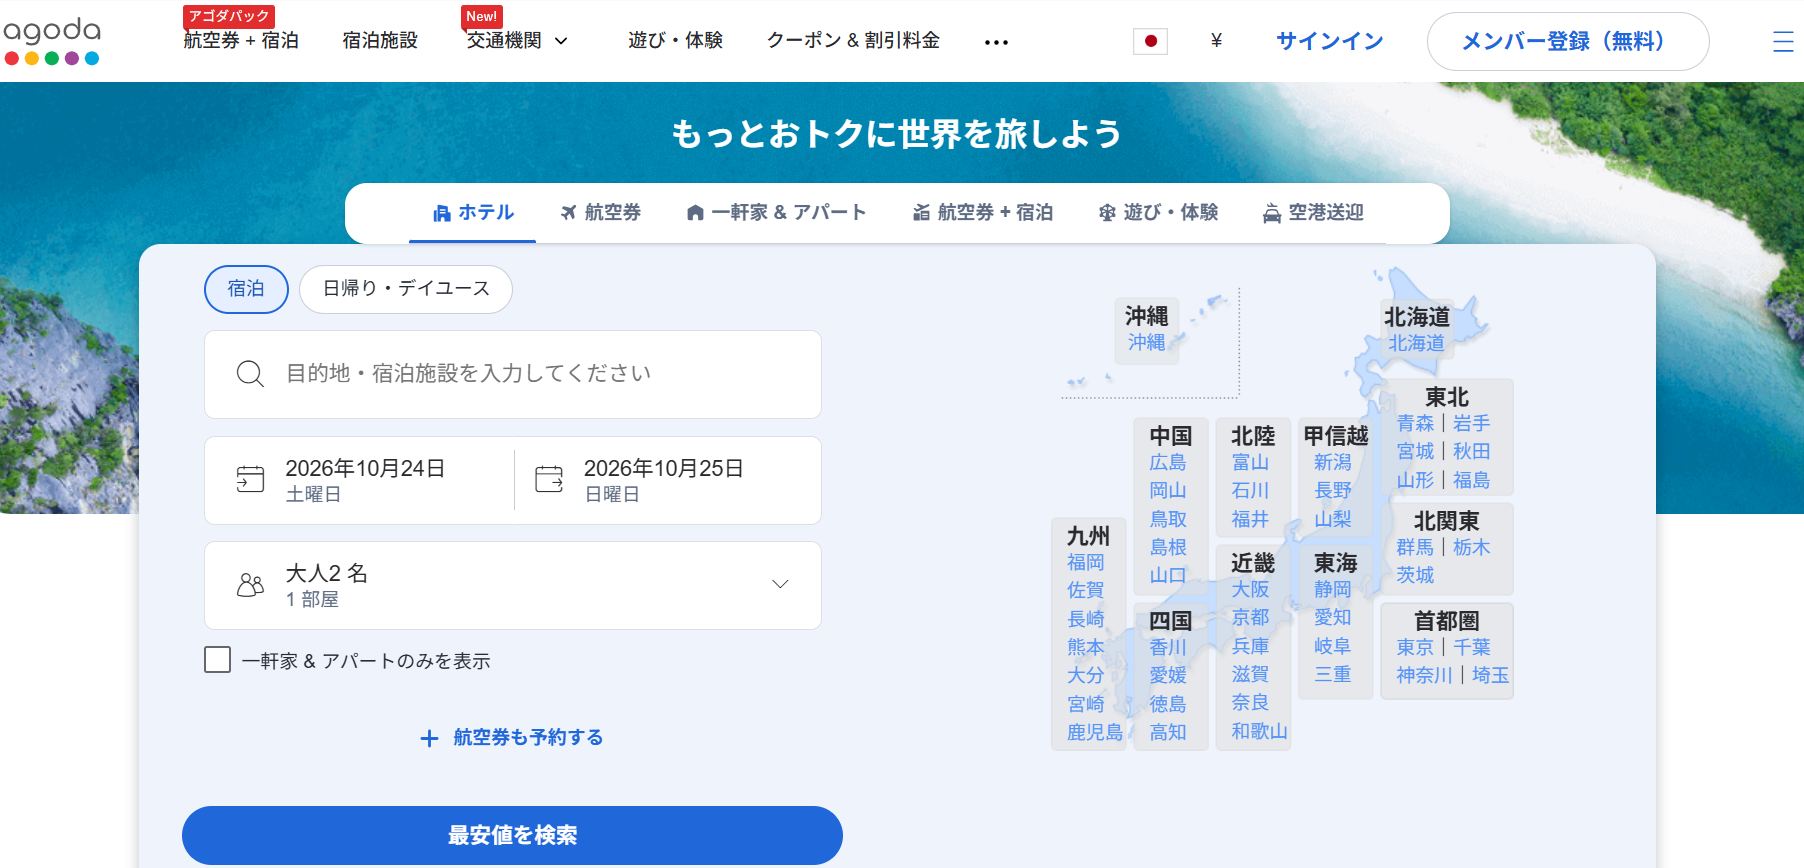Choose 和歌山 in the 近畿 region

coord(1259,732)
